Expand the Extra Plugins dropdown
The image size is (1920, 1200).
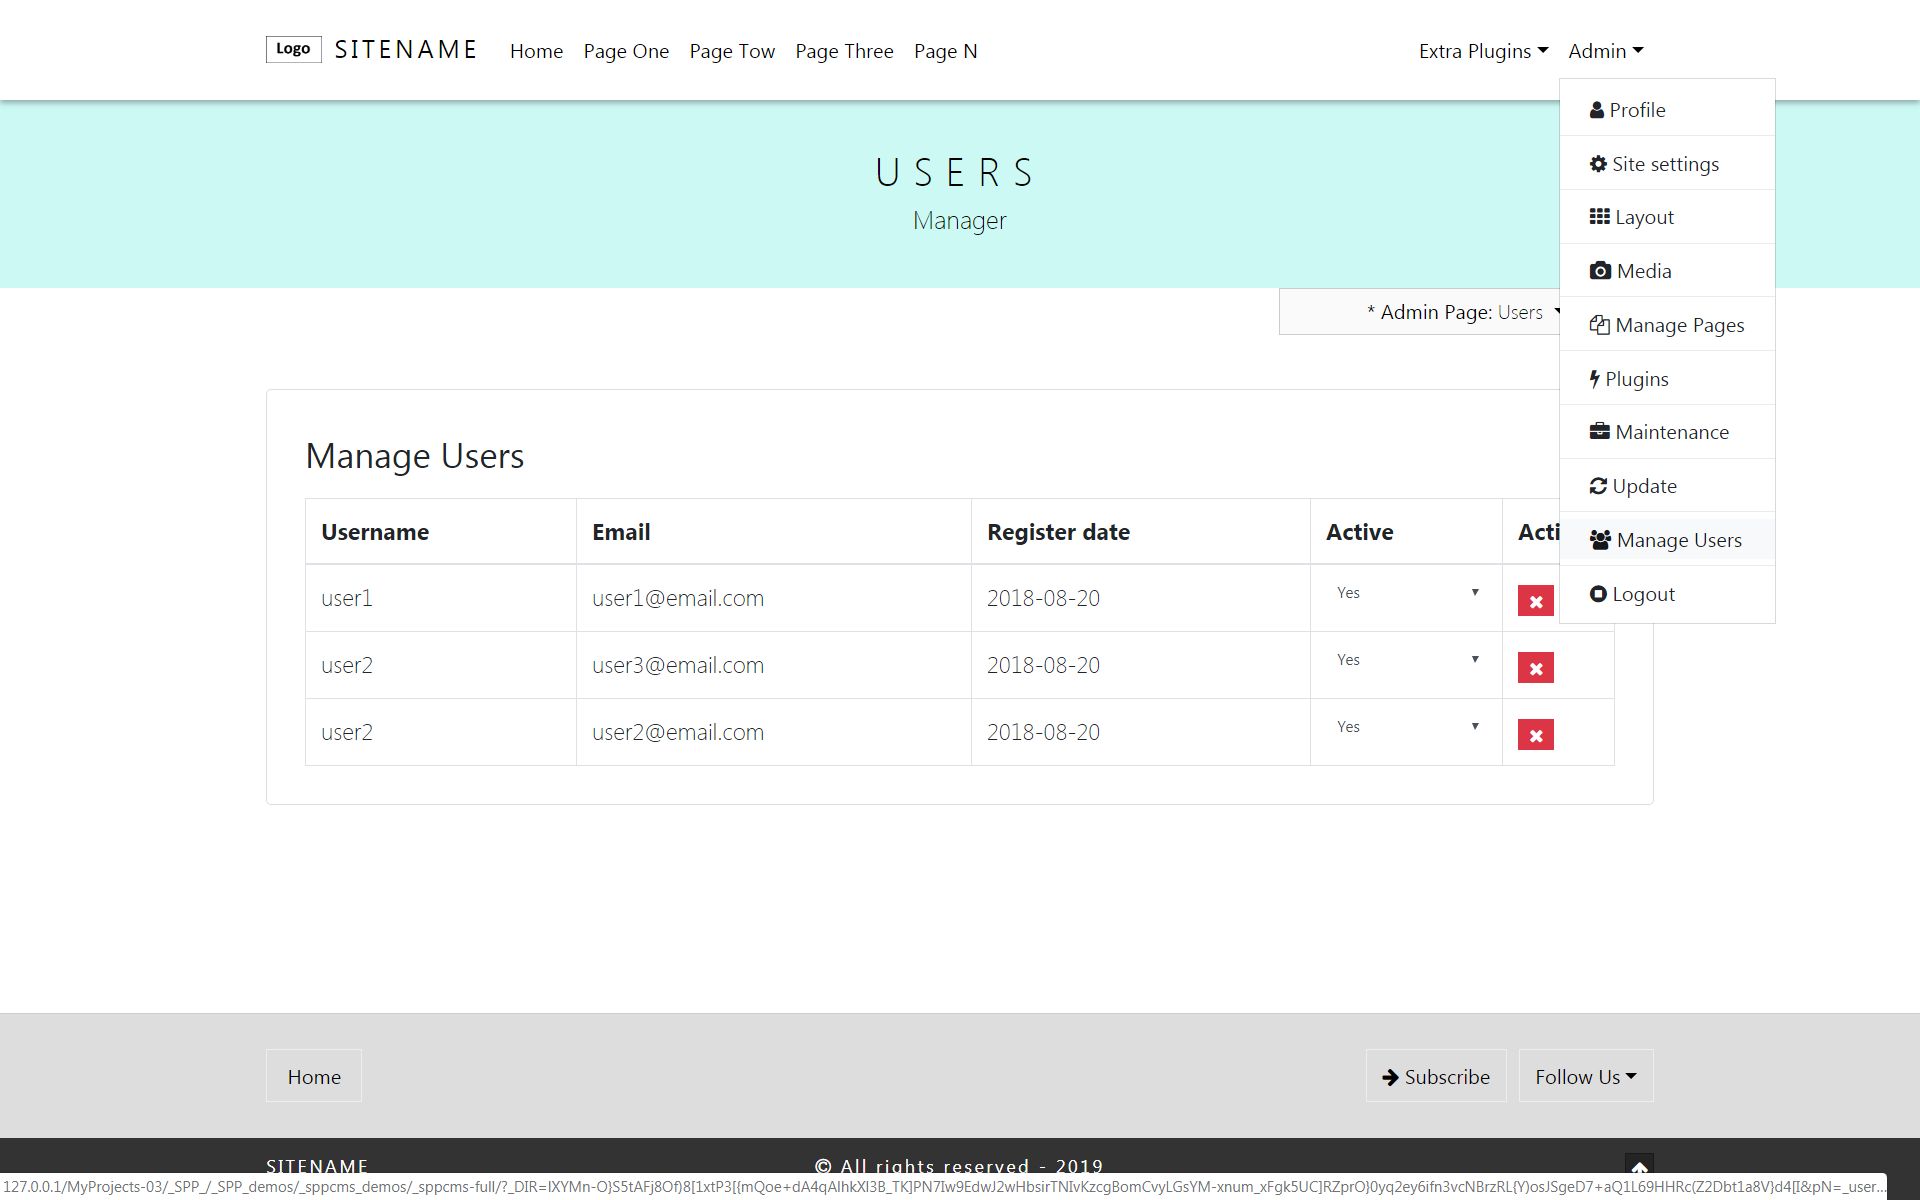(1483, 51)
